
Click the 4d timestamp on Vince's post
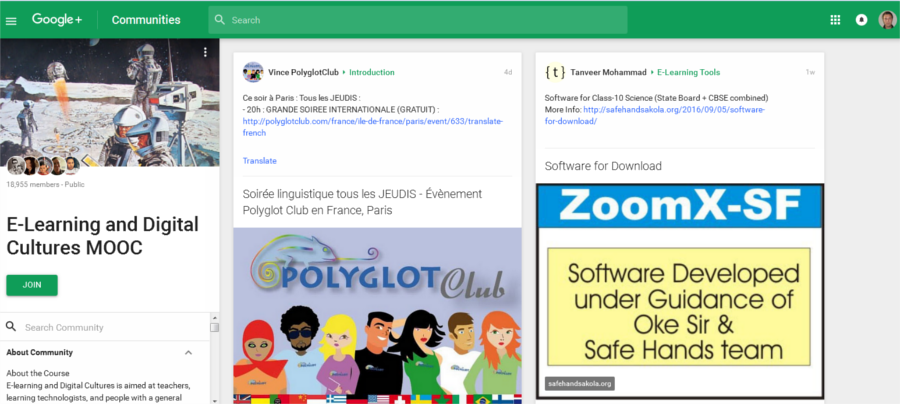(x=508, y=72)
